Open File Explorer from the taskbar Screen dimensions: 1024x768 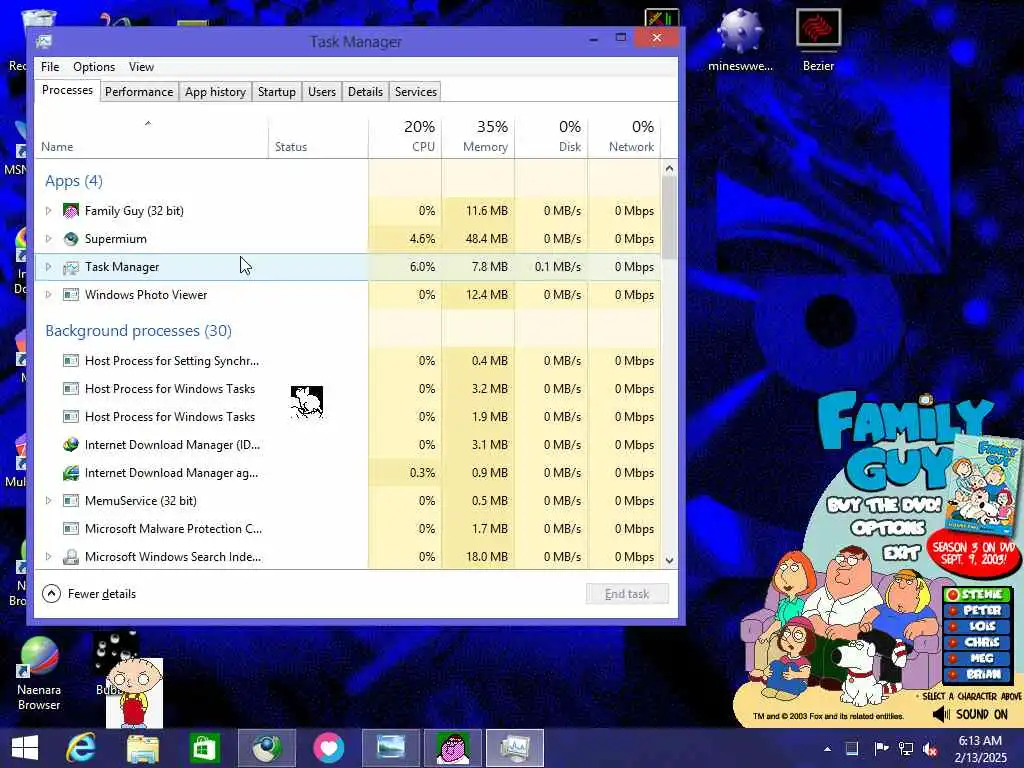click(142, 748)
